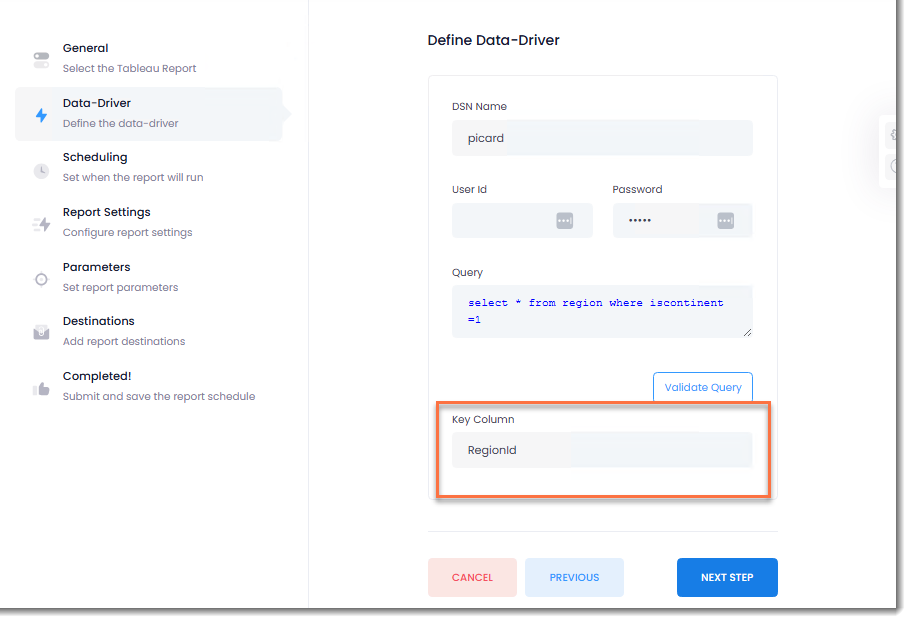Click the icon inside Password field
This screenshot has height=623, width=911.
pos(725,221)
